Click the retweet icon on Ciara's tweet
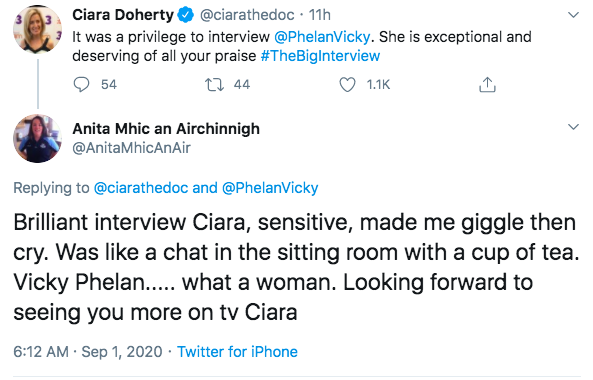The width and height of the screenshot is (593, 380). [214, 85]
